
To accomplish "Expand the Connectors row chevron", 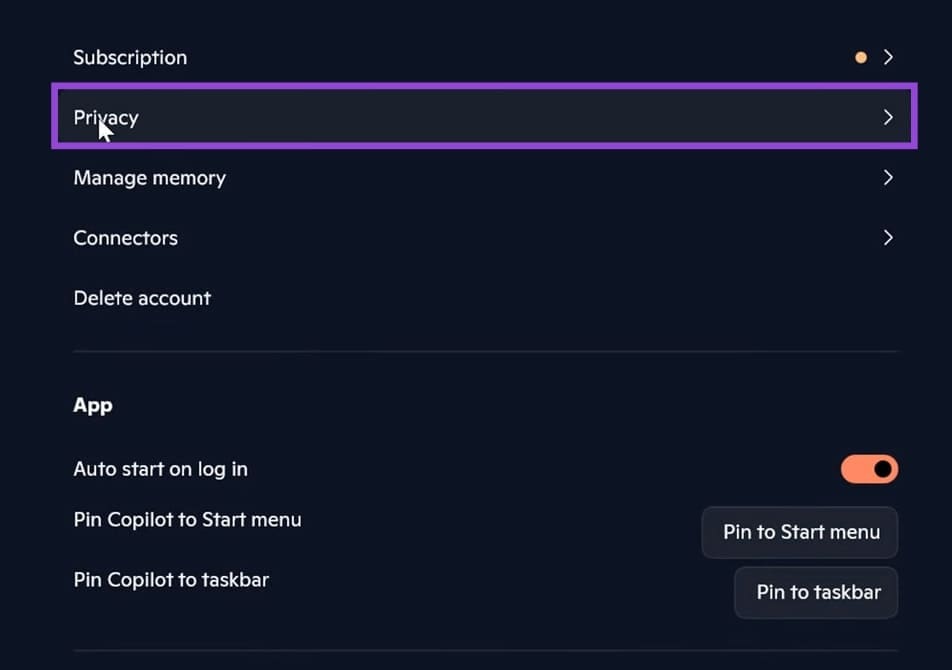I will [888, 238].
